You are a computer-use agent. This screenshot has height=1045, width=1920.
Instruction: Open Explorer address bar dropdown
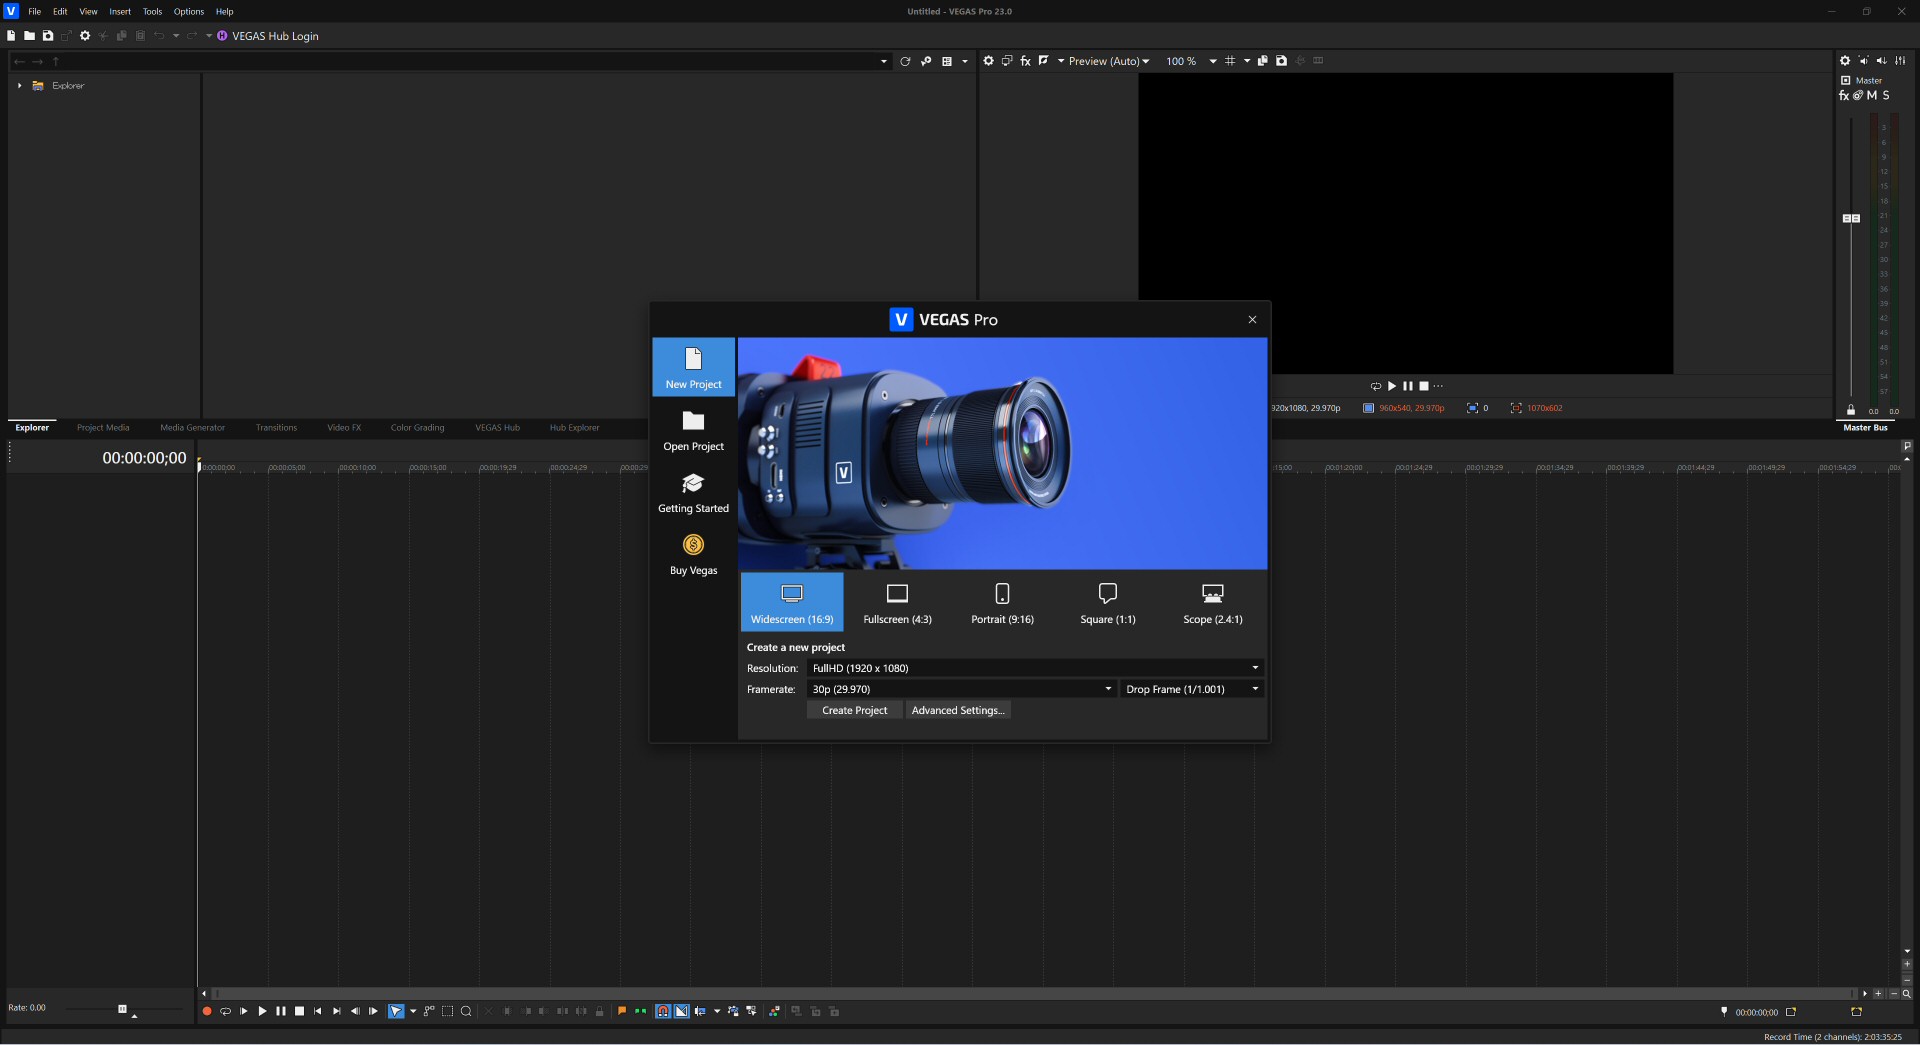pyautogui.click(x=883, y=62)
